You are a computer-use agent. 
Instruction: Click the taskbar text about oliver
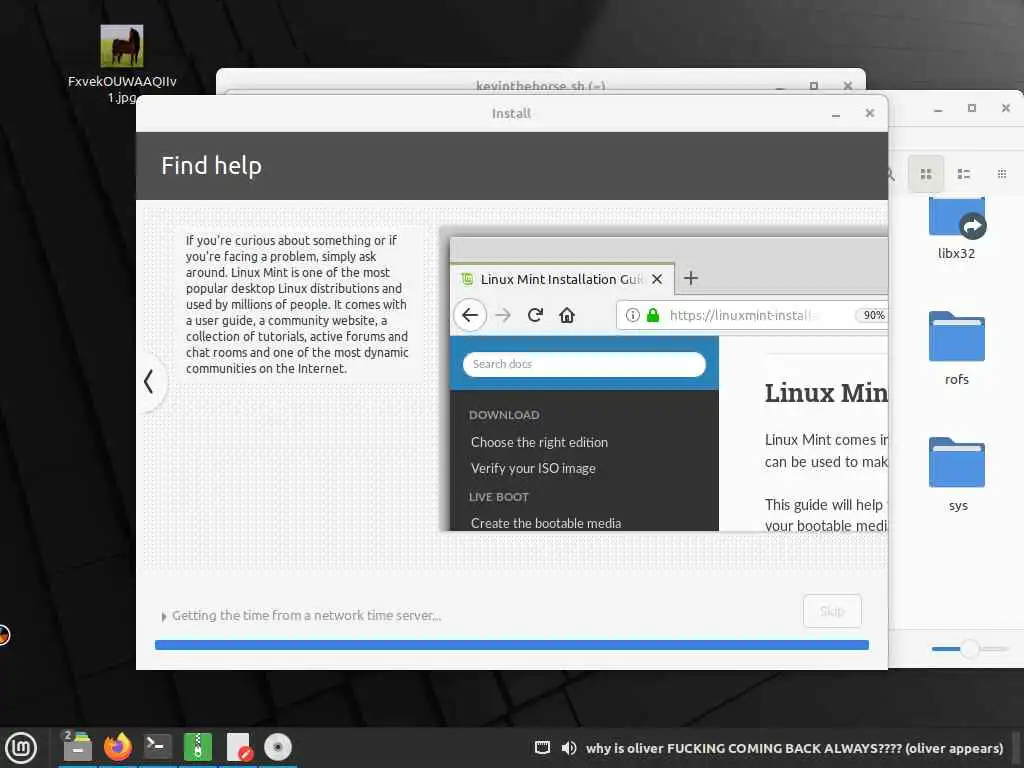[x=794, y=748]
